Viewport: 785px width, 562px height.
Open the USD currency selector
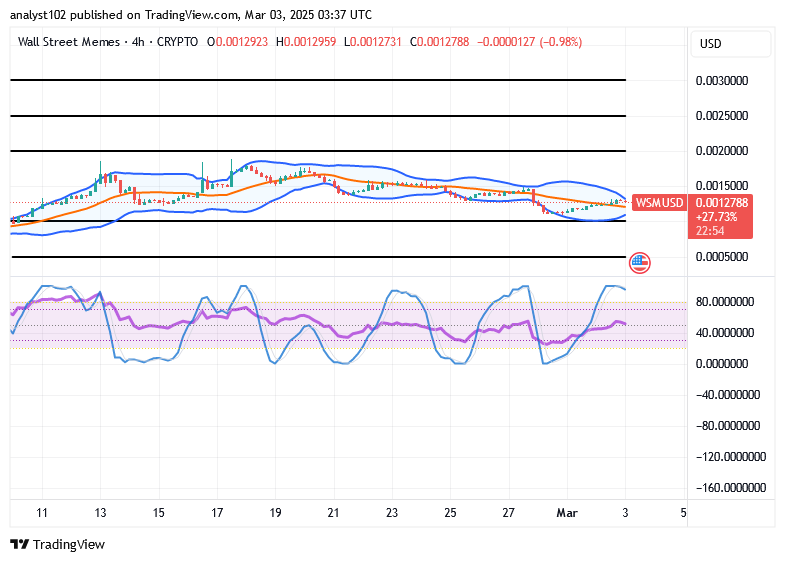pos(730,44)
